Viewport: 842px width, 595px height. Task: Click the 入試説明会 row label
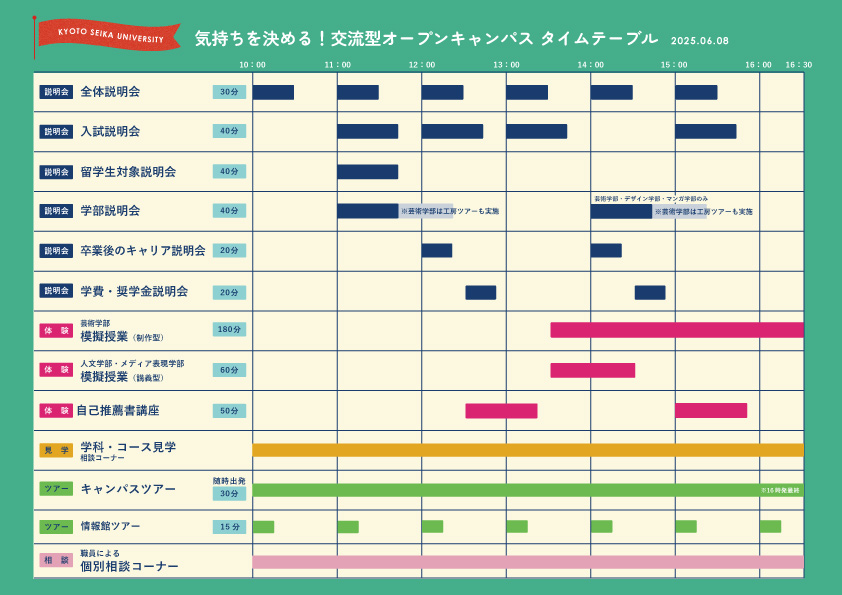110,132
